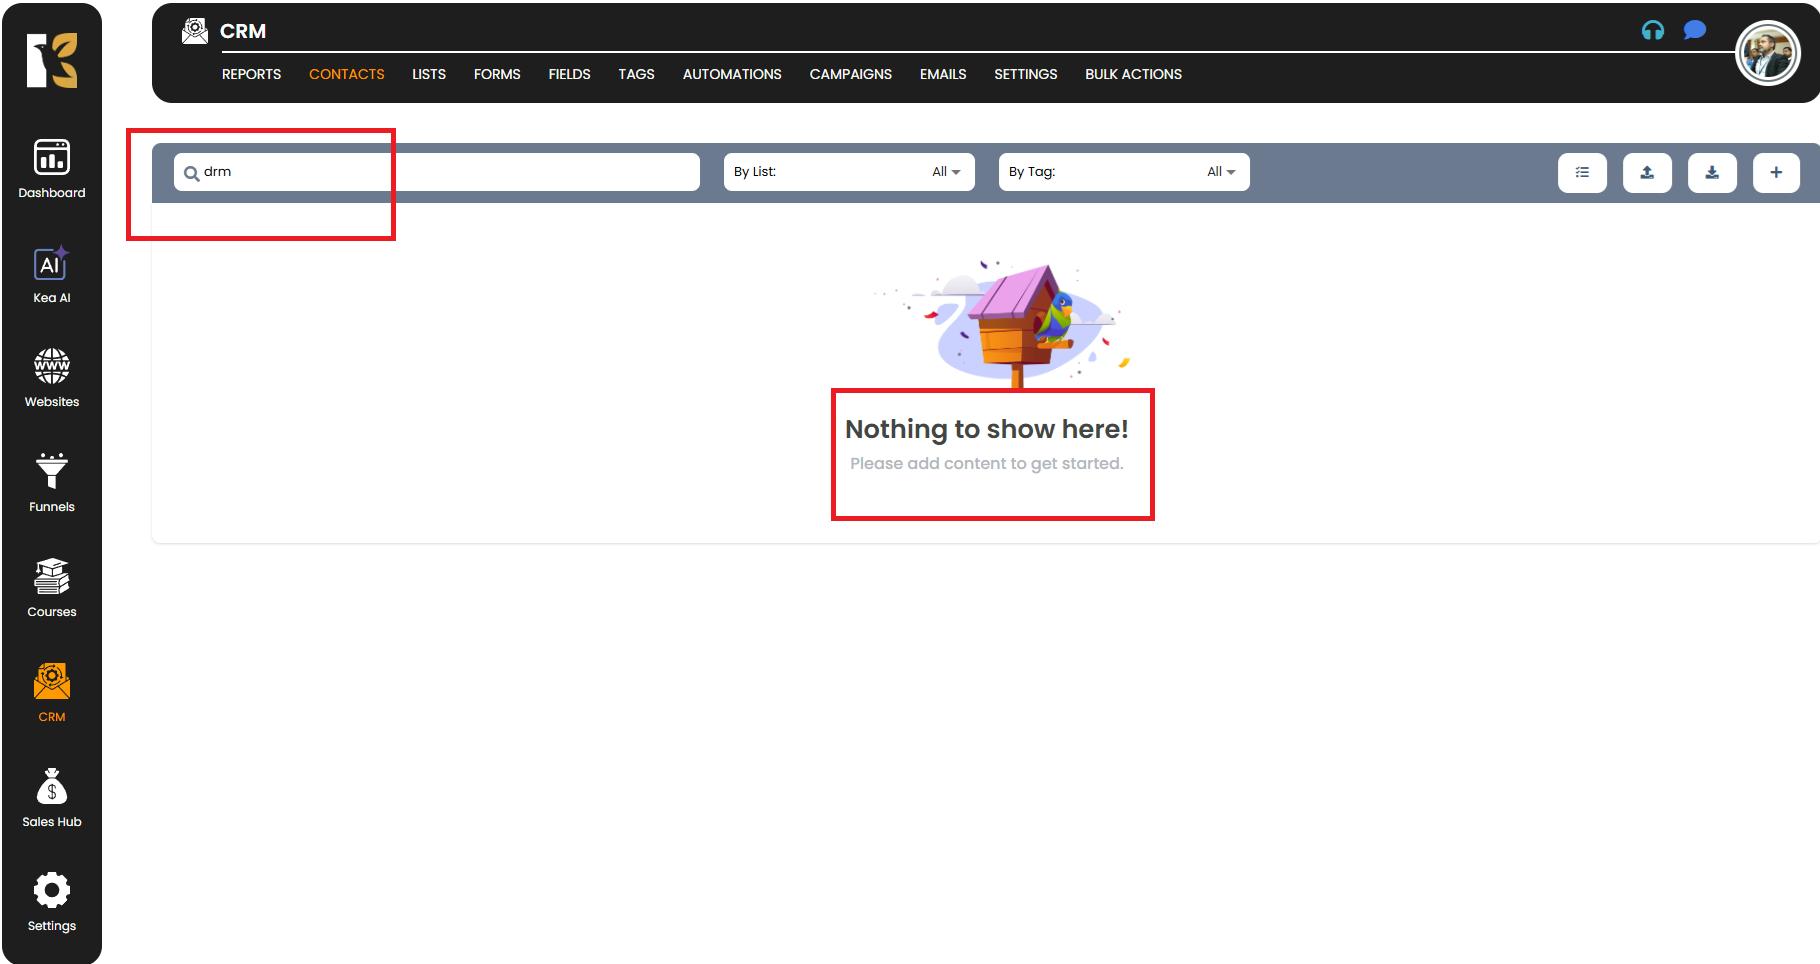Click the headset support icon
Image resolution: width=1820 pixels, height=964 pixels.
1653,31
